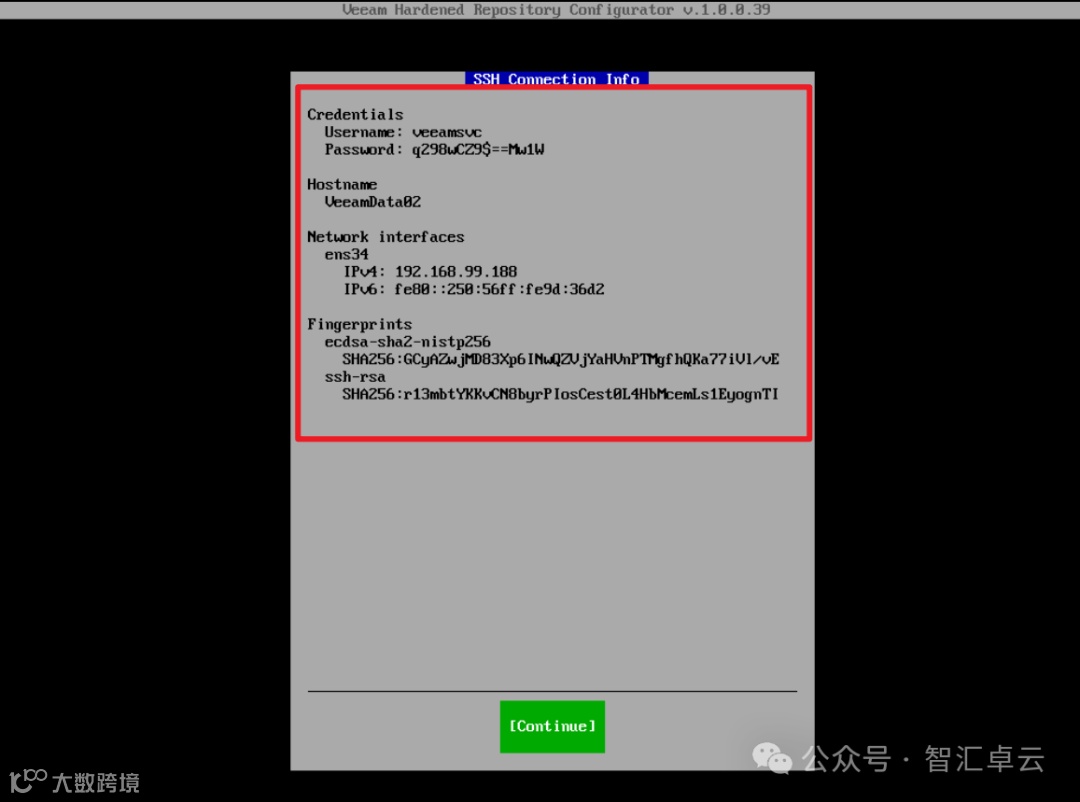
Task: Click the Fingerprints heading
Action: [360, 325]
